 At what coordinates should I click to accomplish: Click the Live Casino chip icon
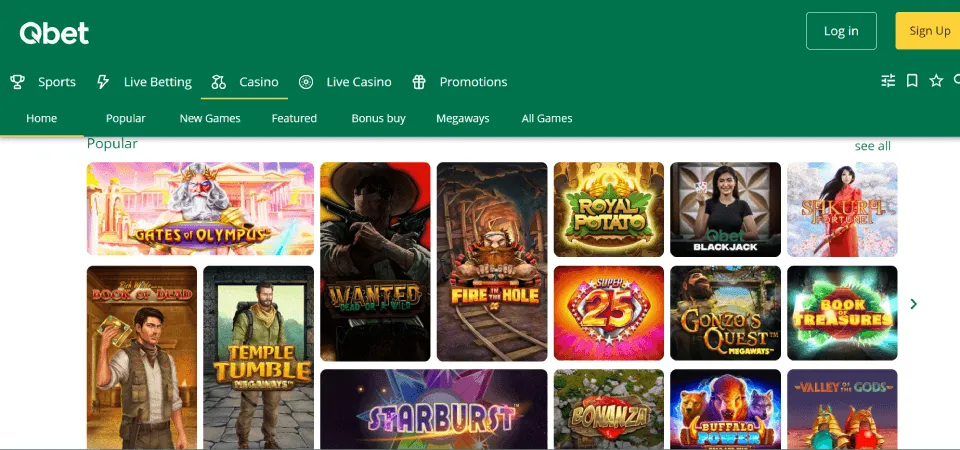(x=306, y=82)
